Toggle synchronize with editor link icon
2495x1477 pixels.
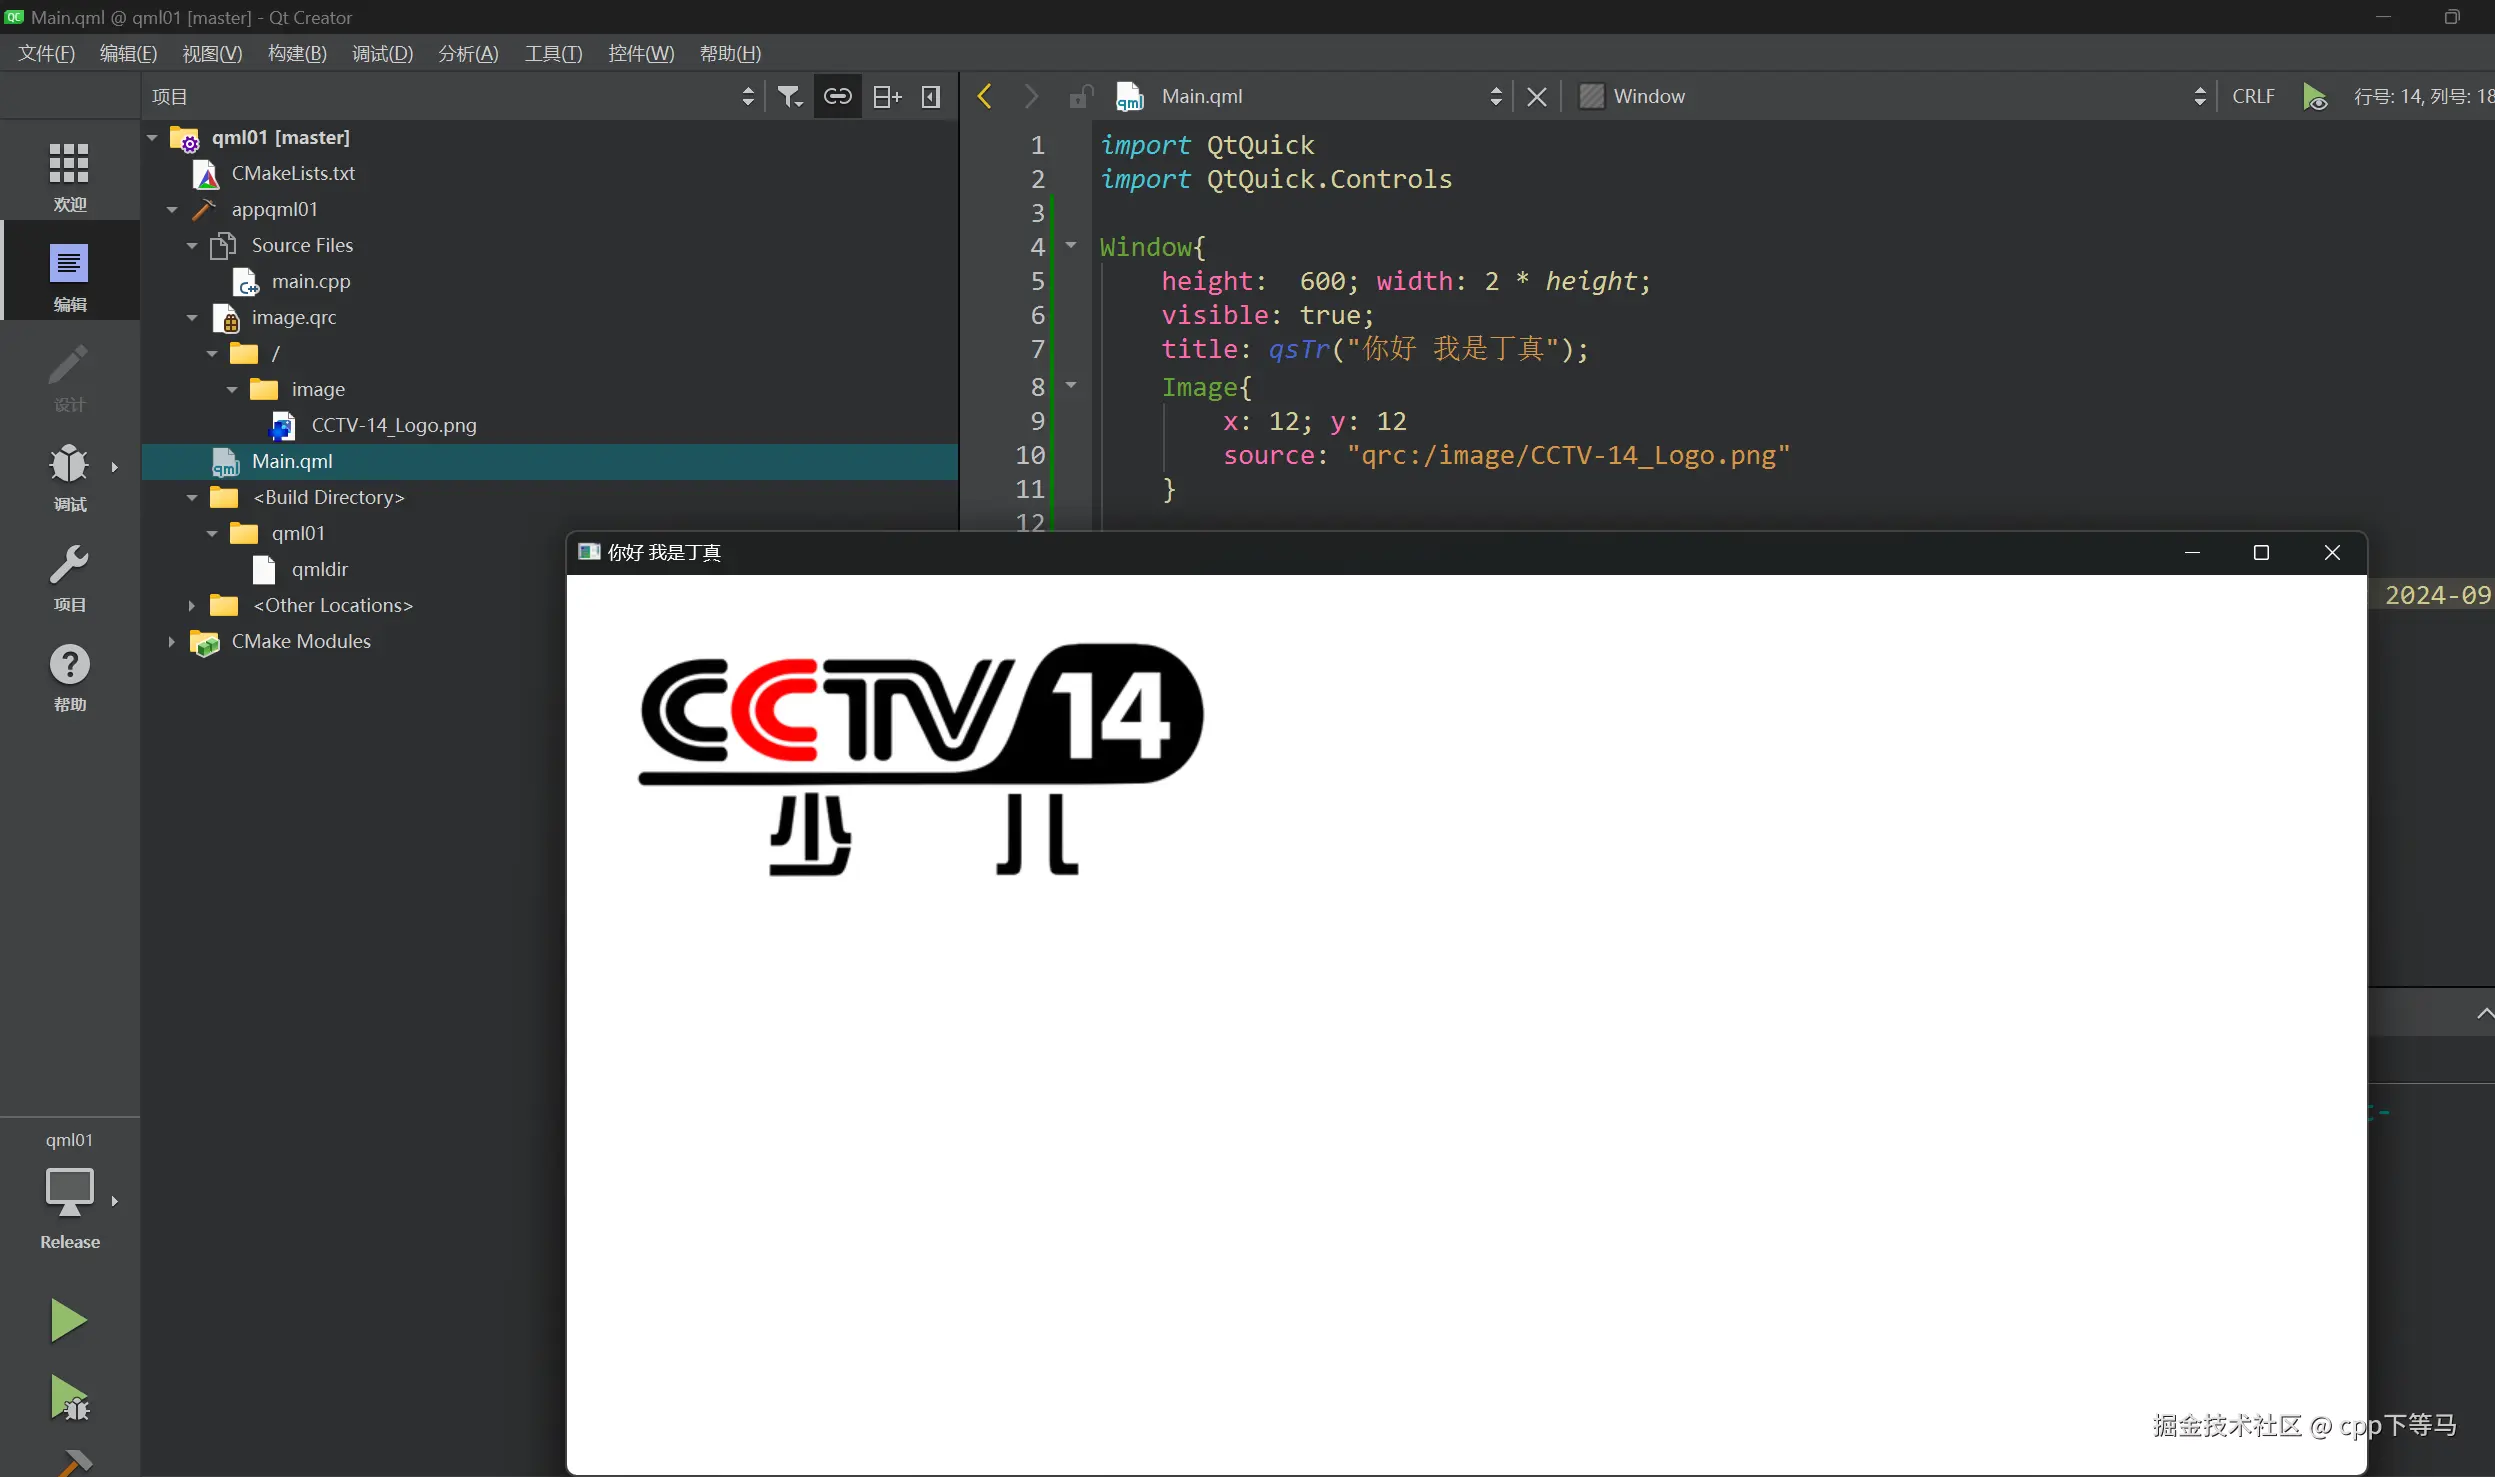837,96
